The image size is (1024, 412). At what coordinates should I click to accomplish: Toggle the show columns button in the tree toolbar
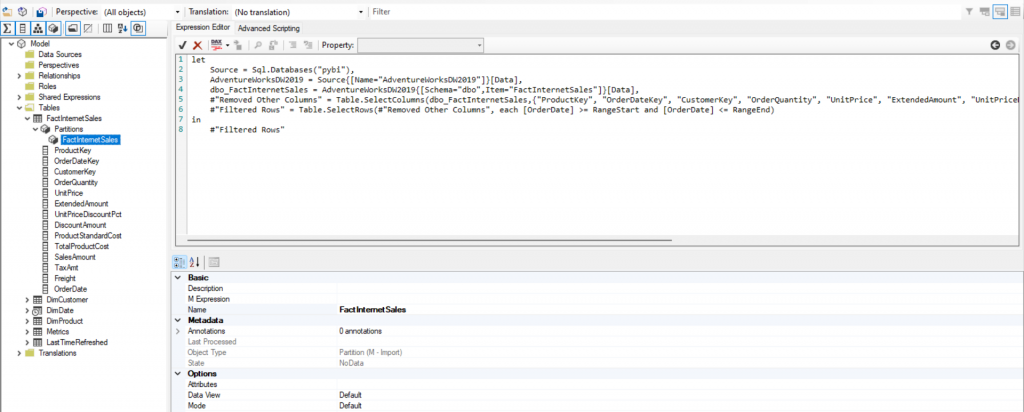pos(23,28)
